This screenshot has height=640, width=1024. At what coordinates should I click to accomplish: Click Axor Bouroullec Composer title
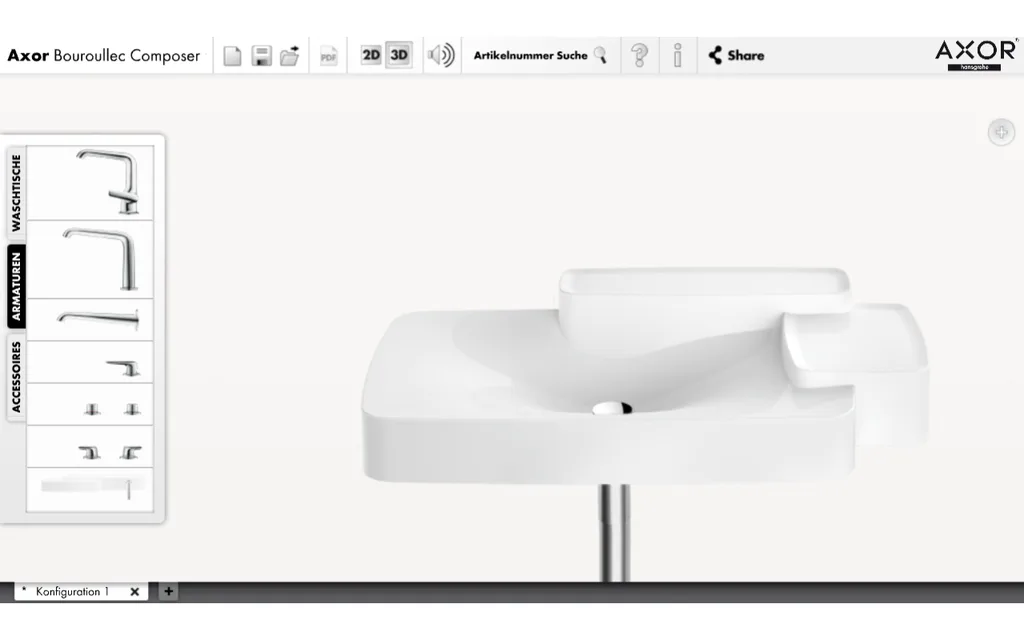pos(104,56)
